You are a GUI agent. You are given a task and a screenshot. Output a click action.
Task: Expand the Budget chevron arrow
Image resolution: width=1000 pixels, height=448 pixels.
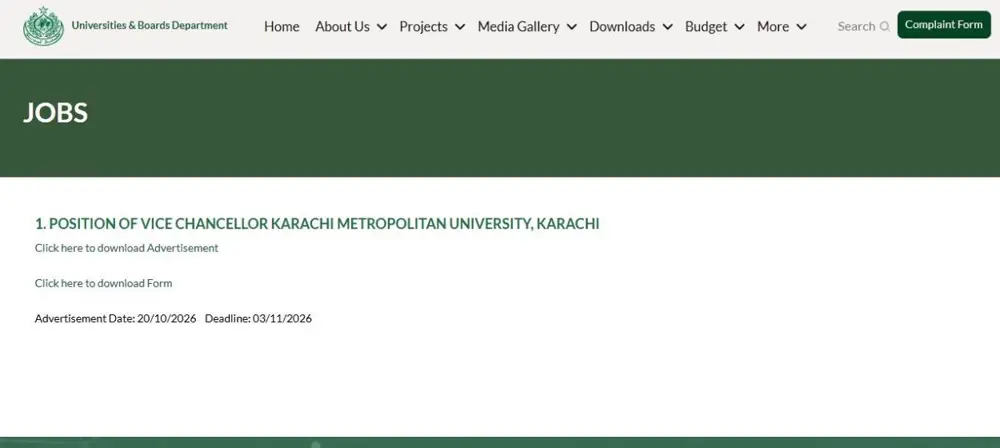[739, 27]
